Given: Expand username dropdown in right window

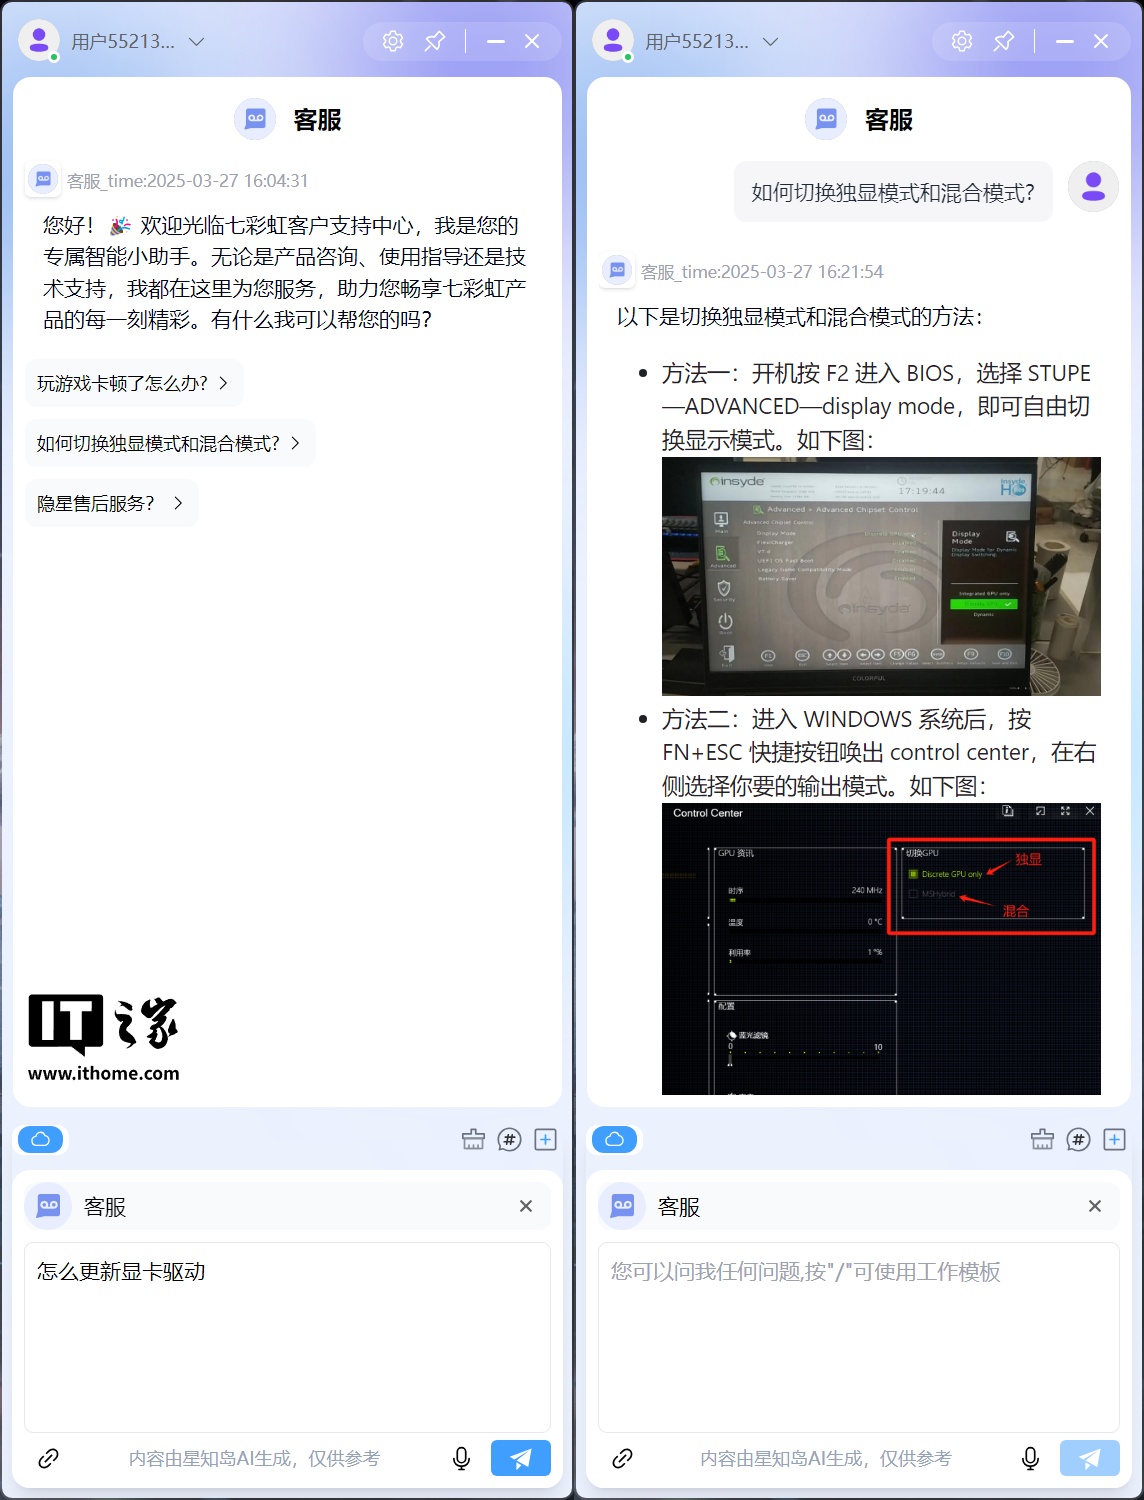Looking at the screenshot, I should 770,42.
